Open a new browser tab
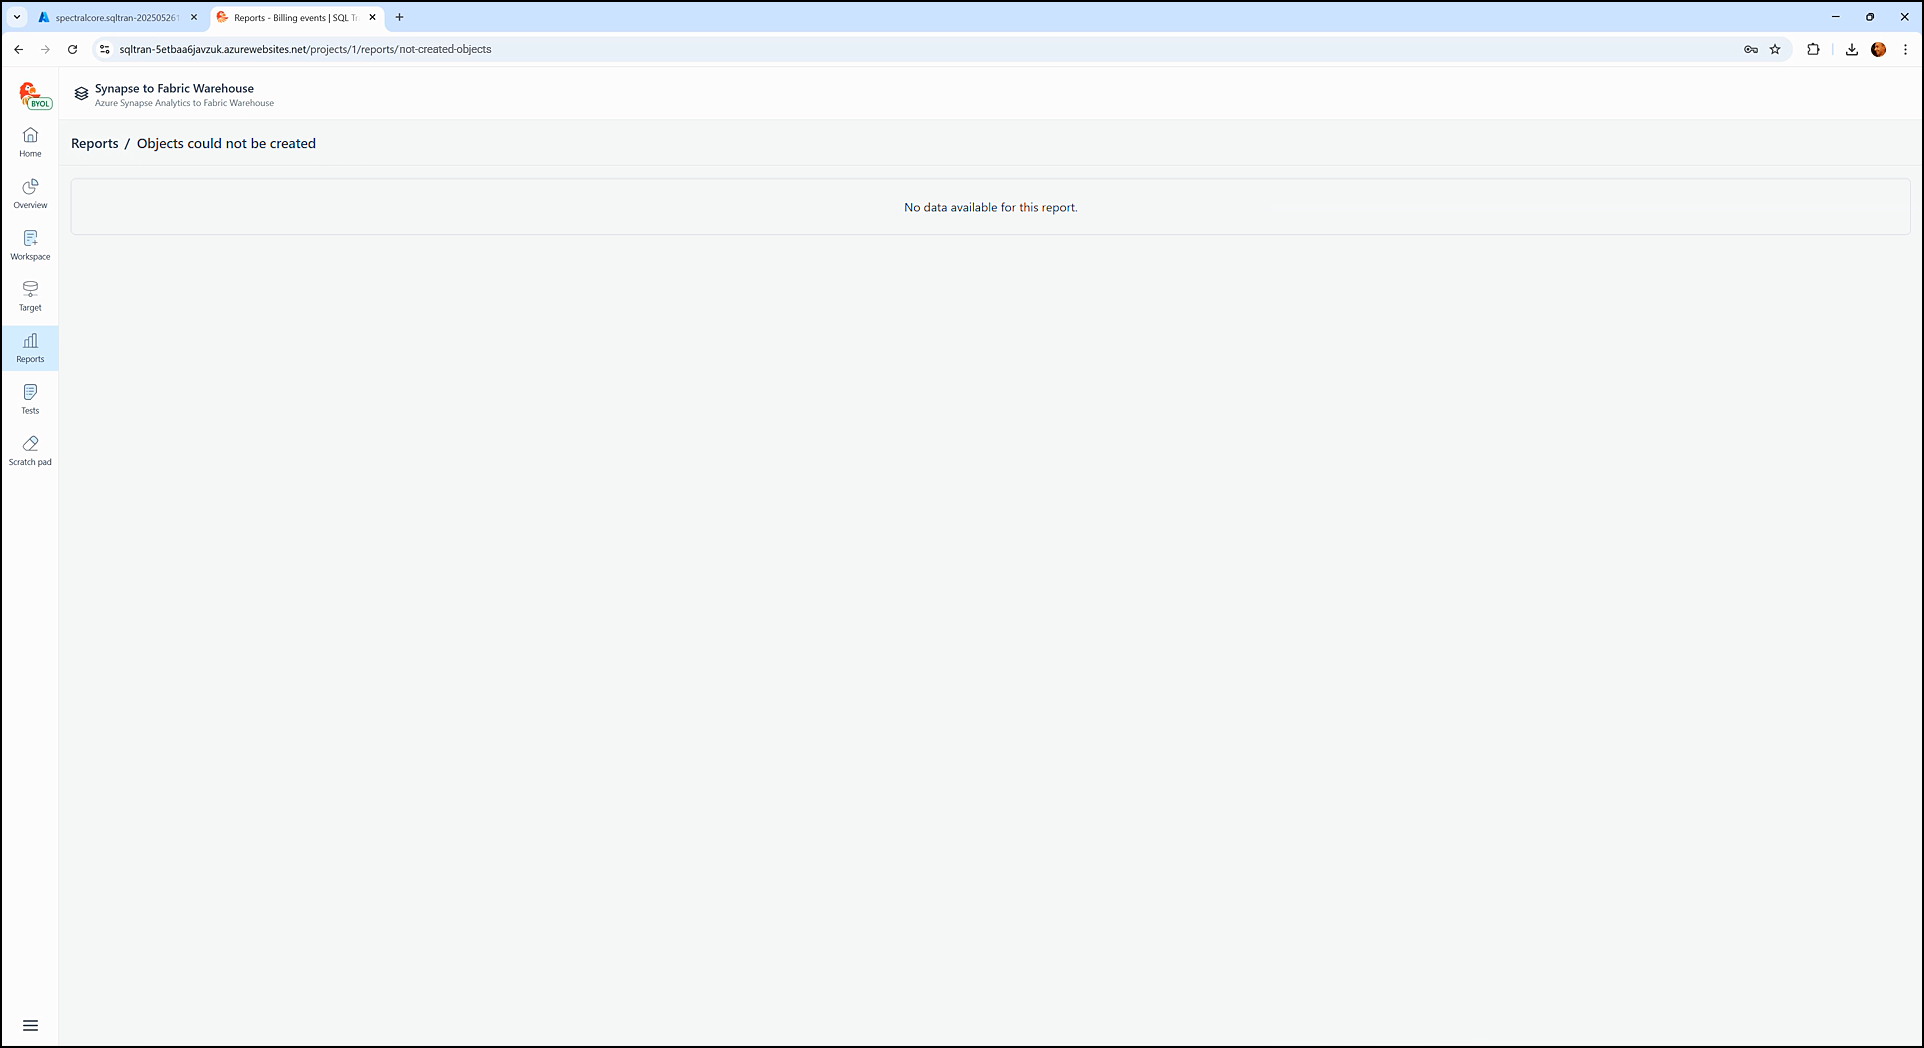The image size is (1924, 1048). (x=399, y=17)
